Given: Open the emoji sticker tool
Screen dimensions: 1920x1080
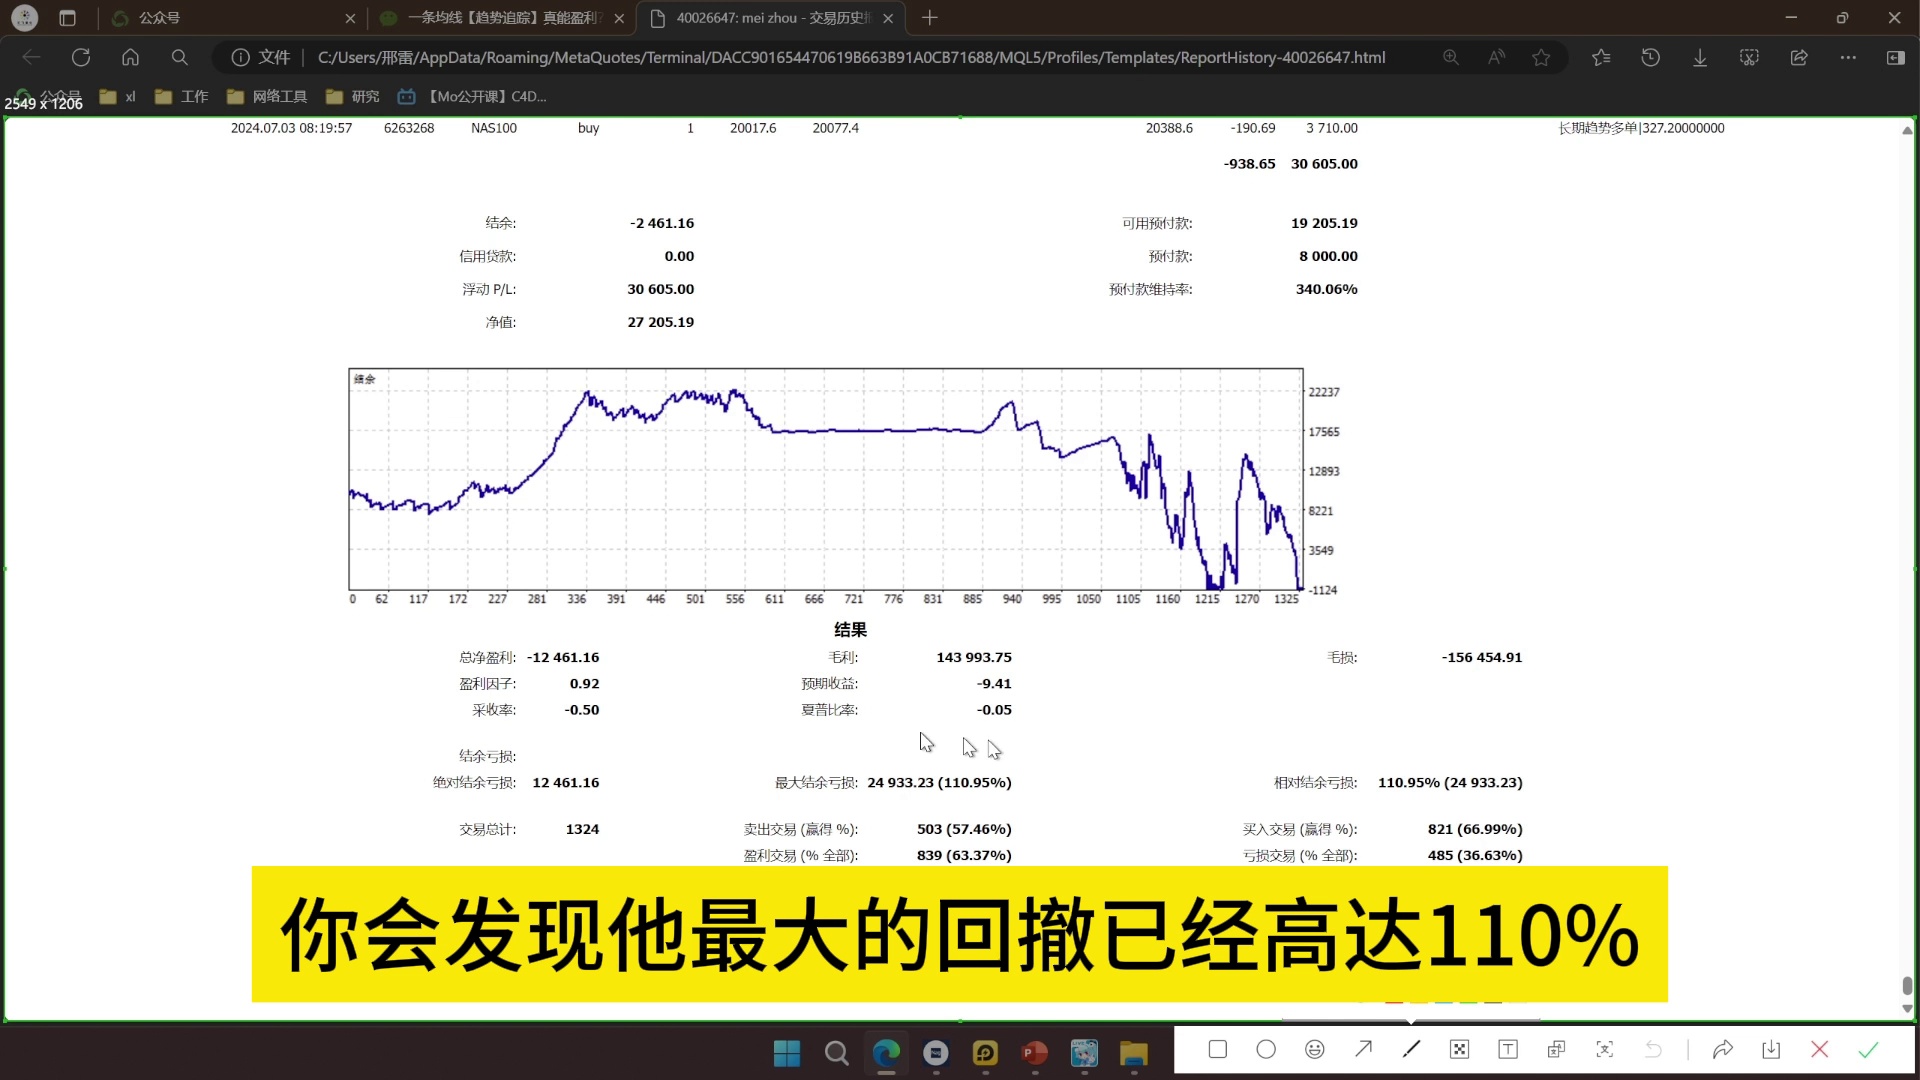Looking at the screenshot, I should (x=1315, y=1049).
